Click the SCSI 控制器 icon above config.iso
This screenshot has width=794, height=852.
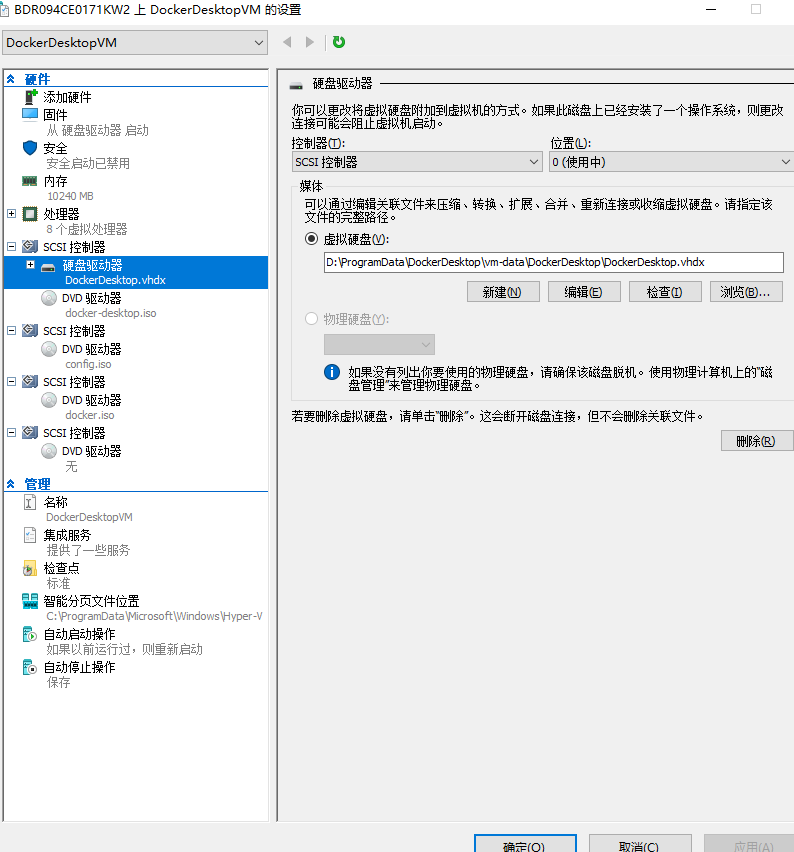pos(30,330)
